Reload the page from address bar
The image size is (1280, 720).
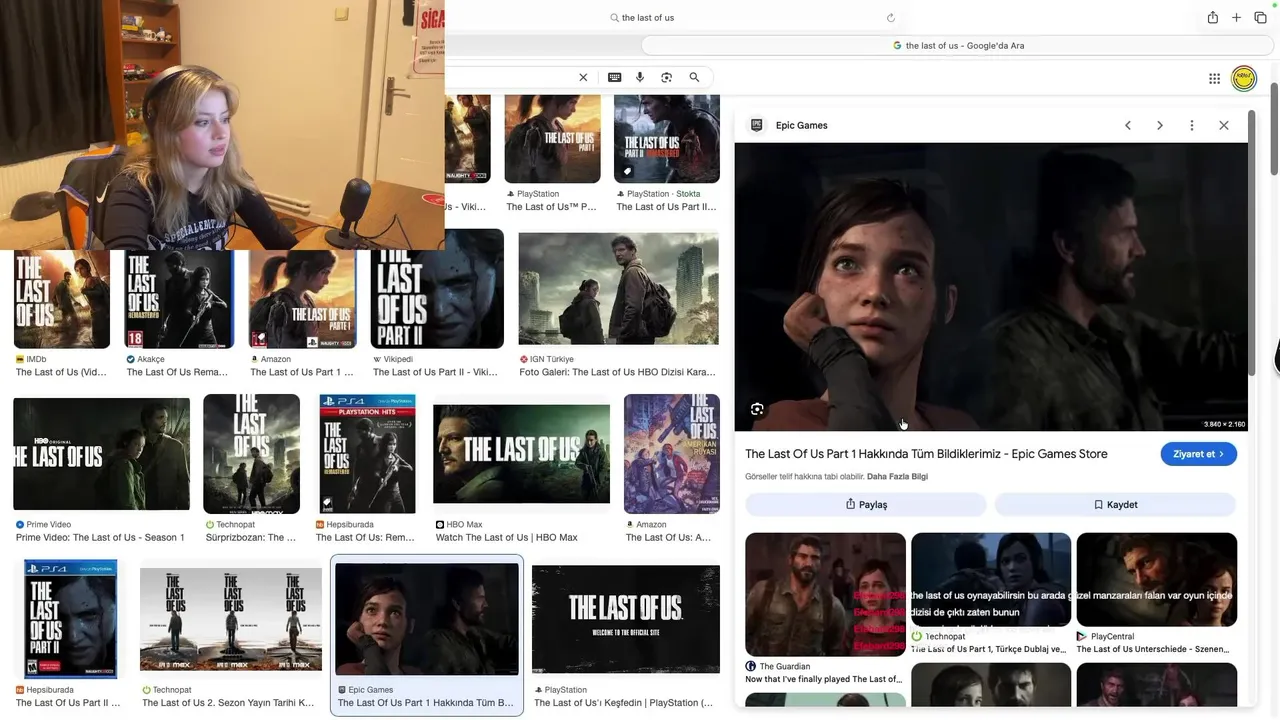[891, 18]
